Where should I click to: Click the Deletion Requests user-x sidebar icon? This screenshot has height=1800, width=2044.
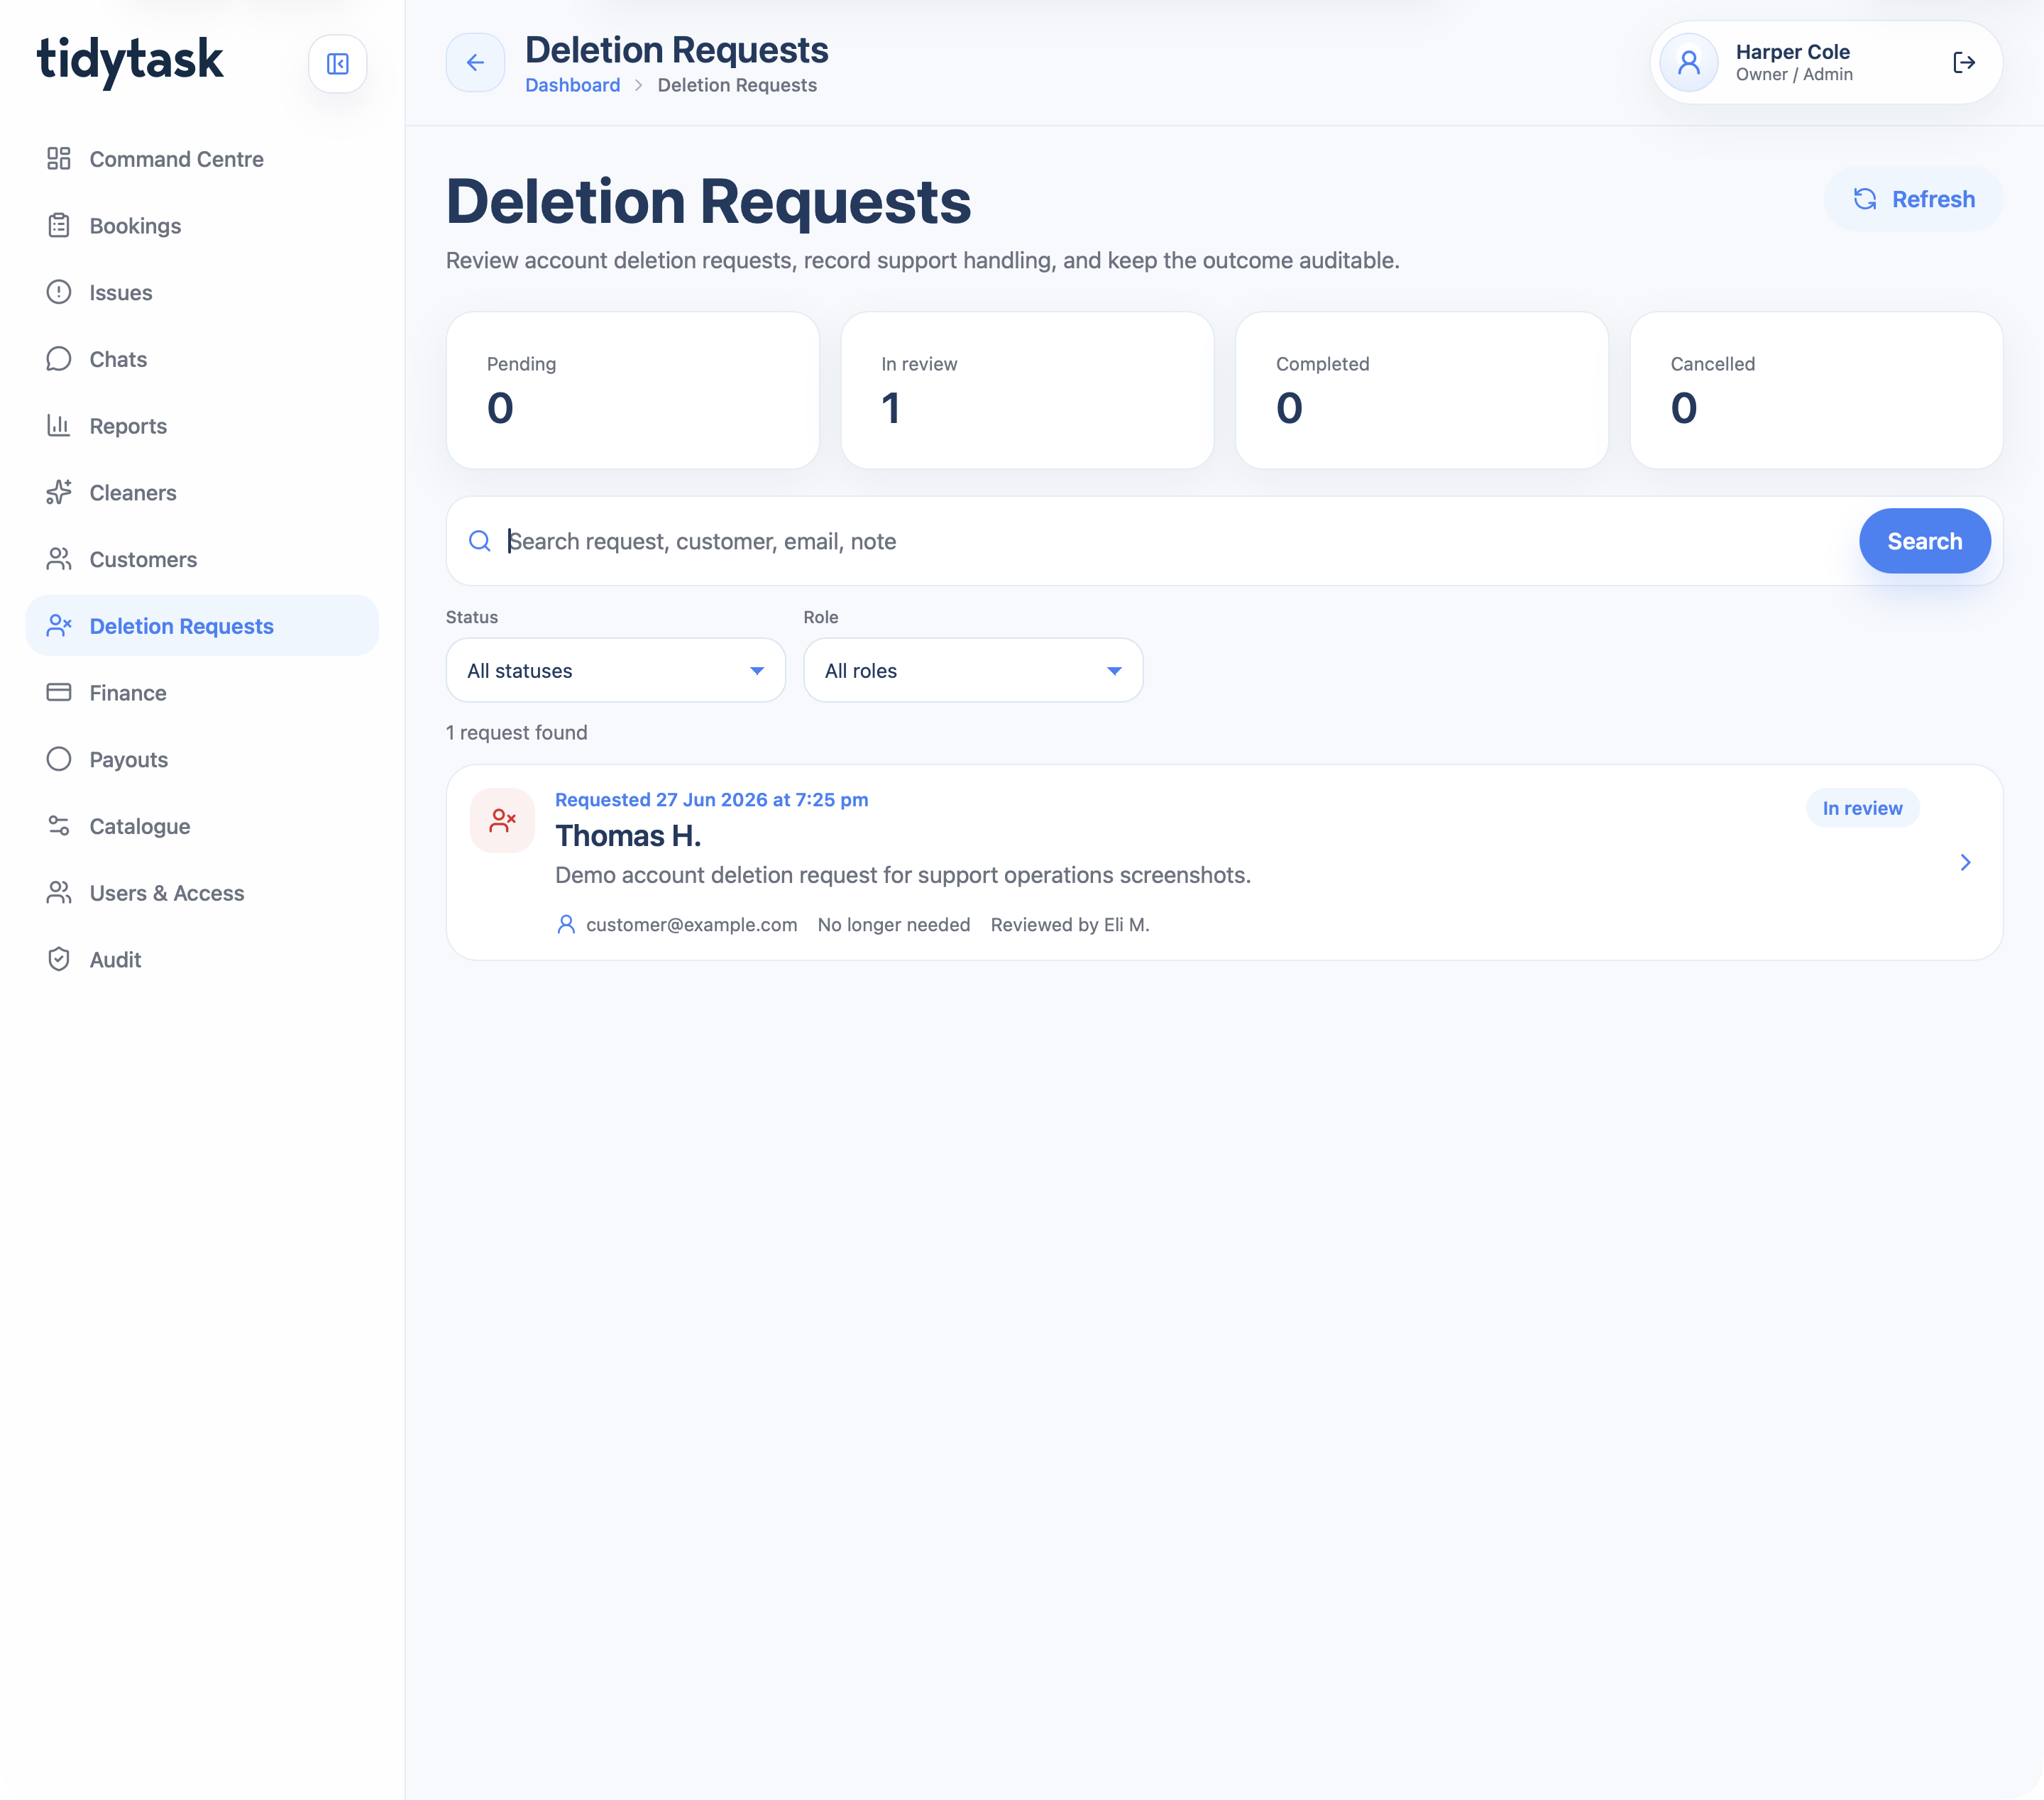pyautogui.click(x=59, y=626)
